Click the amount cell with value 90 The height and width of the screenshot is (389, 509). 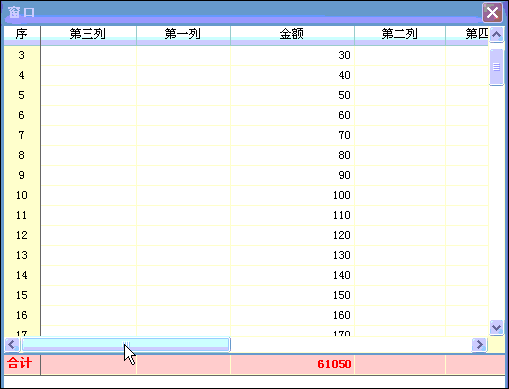pos(292,175)
